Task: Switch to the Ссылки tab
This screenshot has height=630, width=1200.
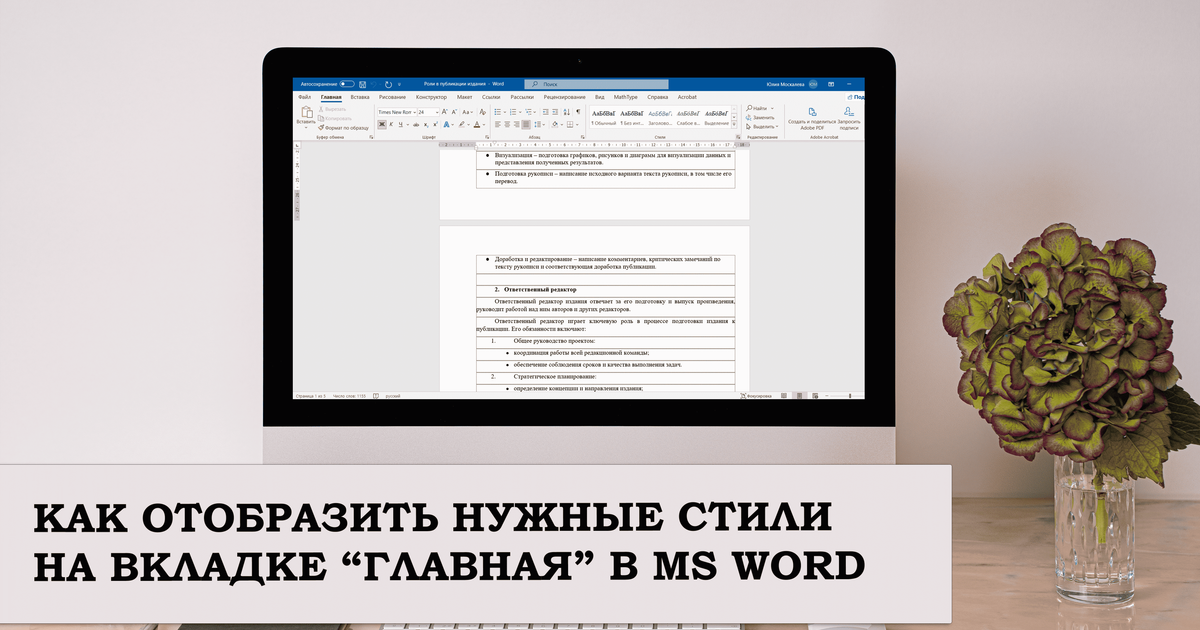Action: tap(491, 97)
